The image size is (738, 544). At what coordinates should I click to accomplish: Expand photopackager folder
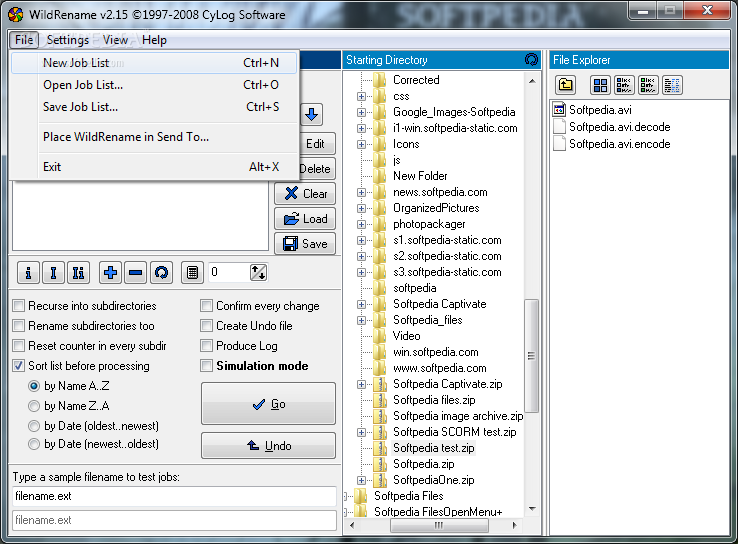[361, 224]
